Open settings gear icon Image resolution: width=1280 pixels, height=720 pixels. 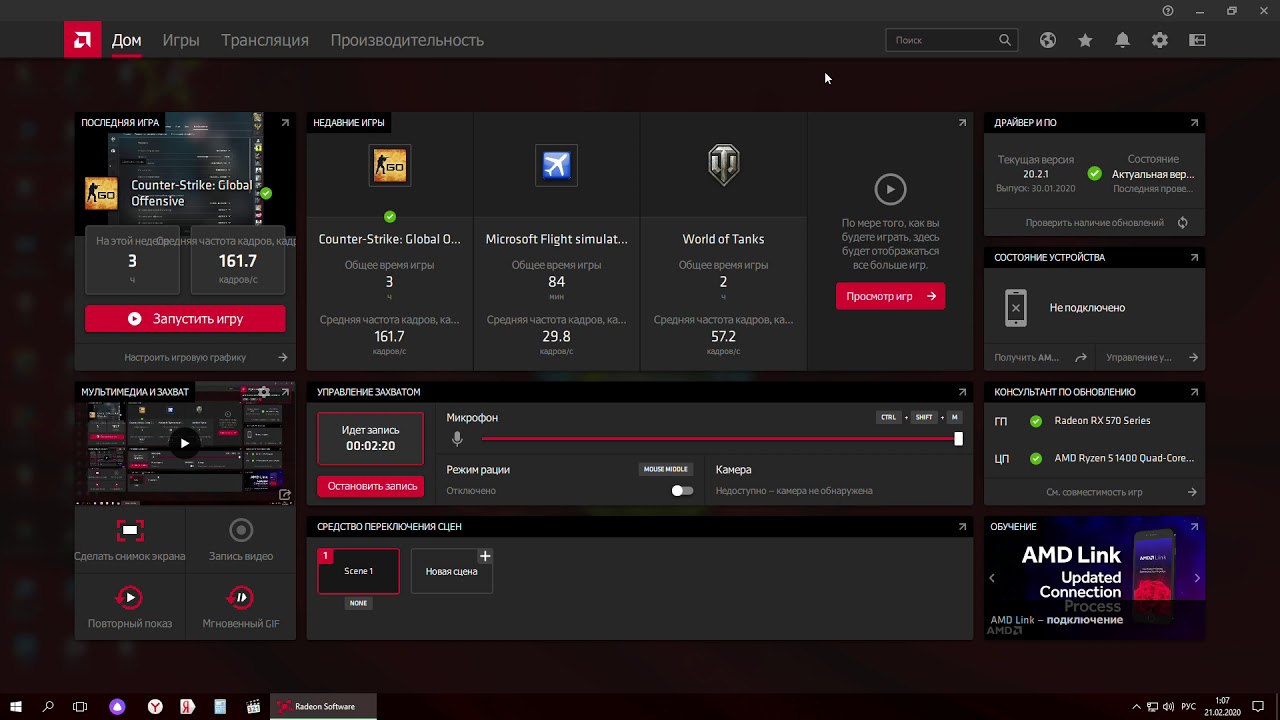pyautogui.click(x=1159, y=40)
